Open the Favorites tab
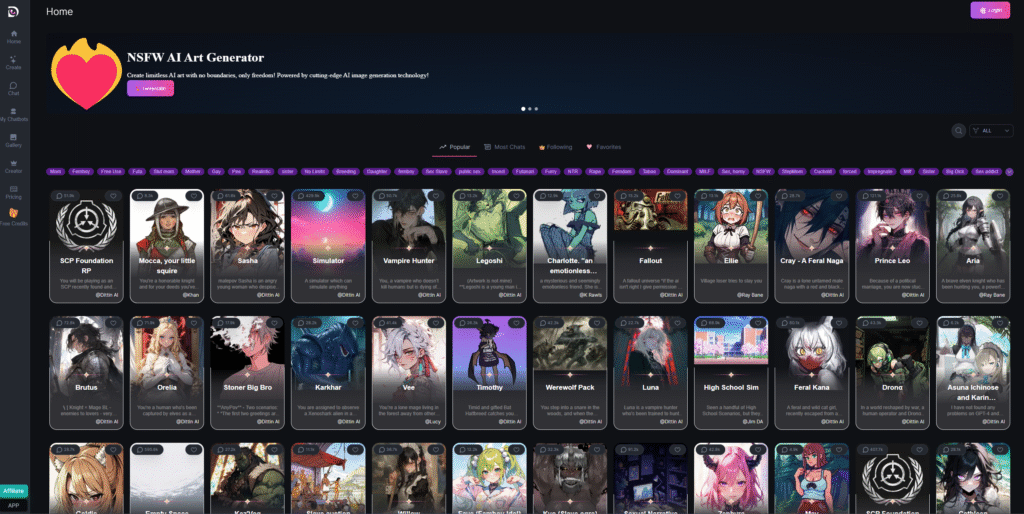The width and height of the screenshot is (1024, 514). 603,147
